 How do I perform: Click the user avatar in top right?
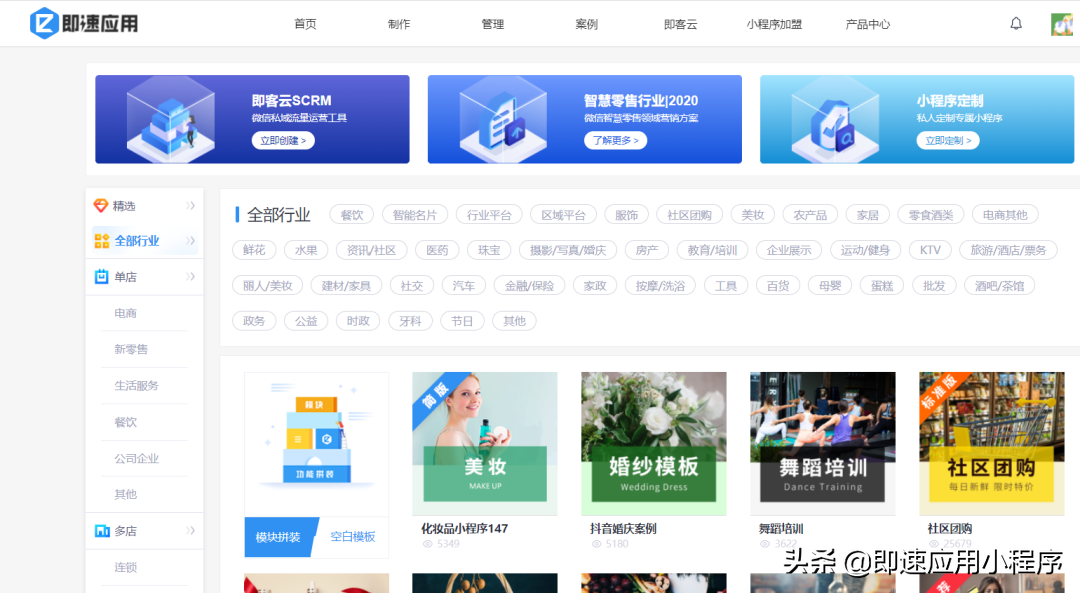[1062, 23]
